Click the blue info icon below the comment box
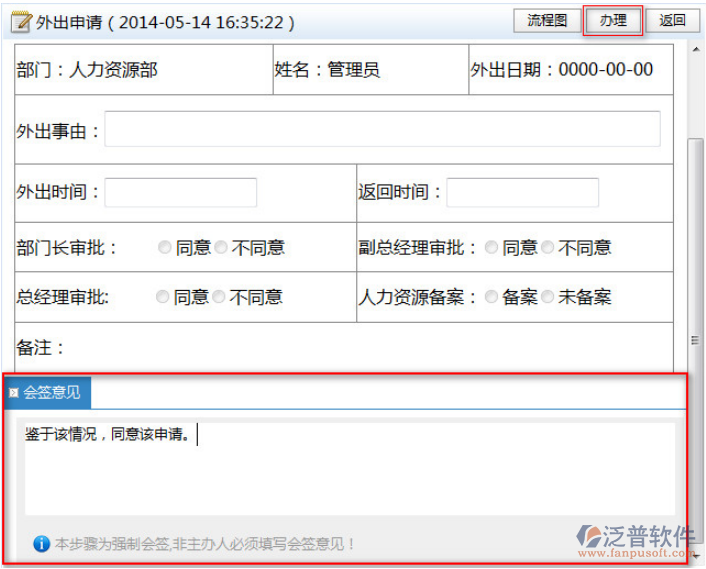 pyautogui.click(x=41, y=544)
